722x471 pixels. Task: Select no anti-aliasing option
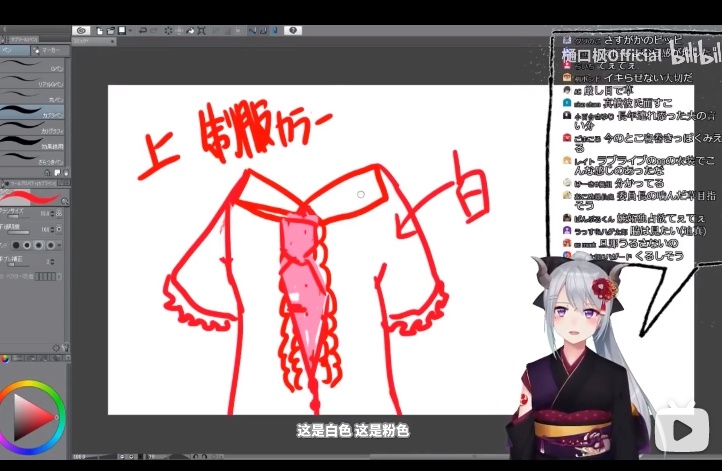tap(16, 245)
